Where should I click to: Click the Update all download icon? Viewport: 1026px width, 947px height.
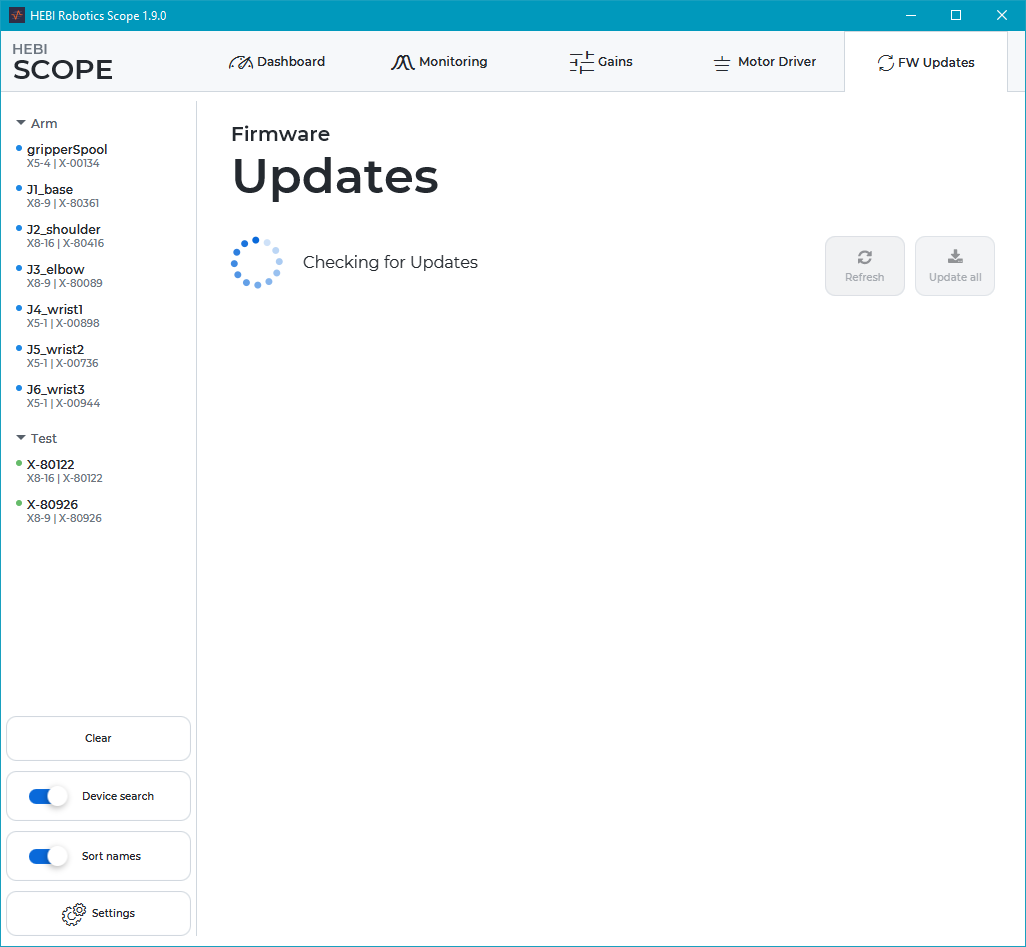pyautogui.click(x=954, y=257)
